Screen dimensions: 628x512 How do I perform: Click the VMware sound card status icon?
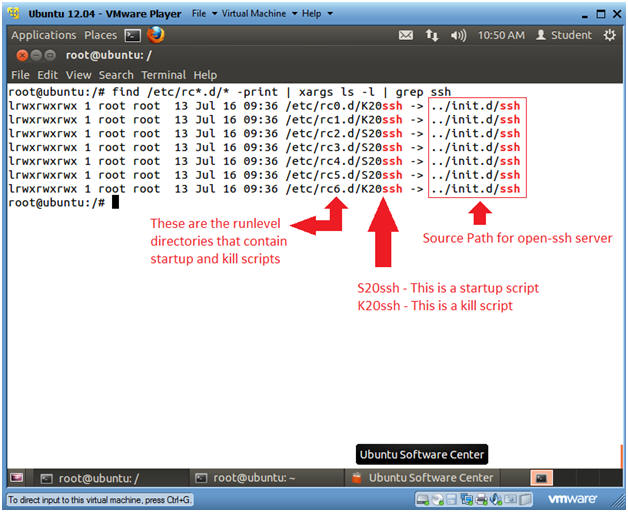[x=495, y=499]
